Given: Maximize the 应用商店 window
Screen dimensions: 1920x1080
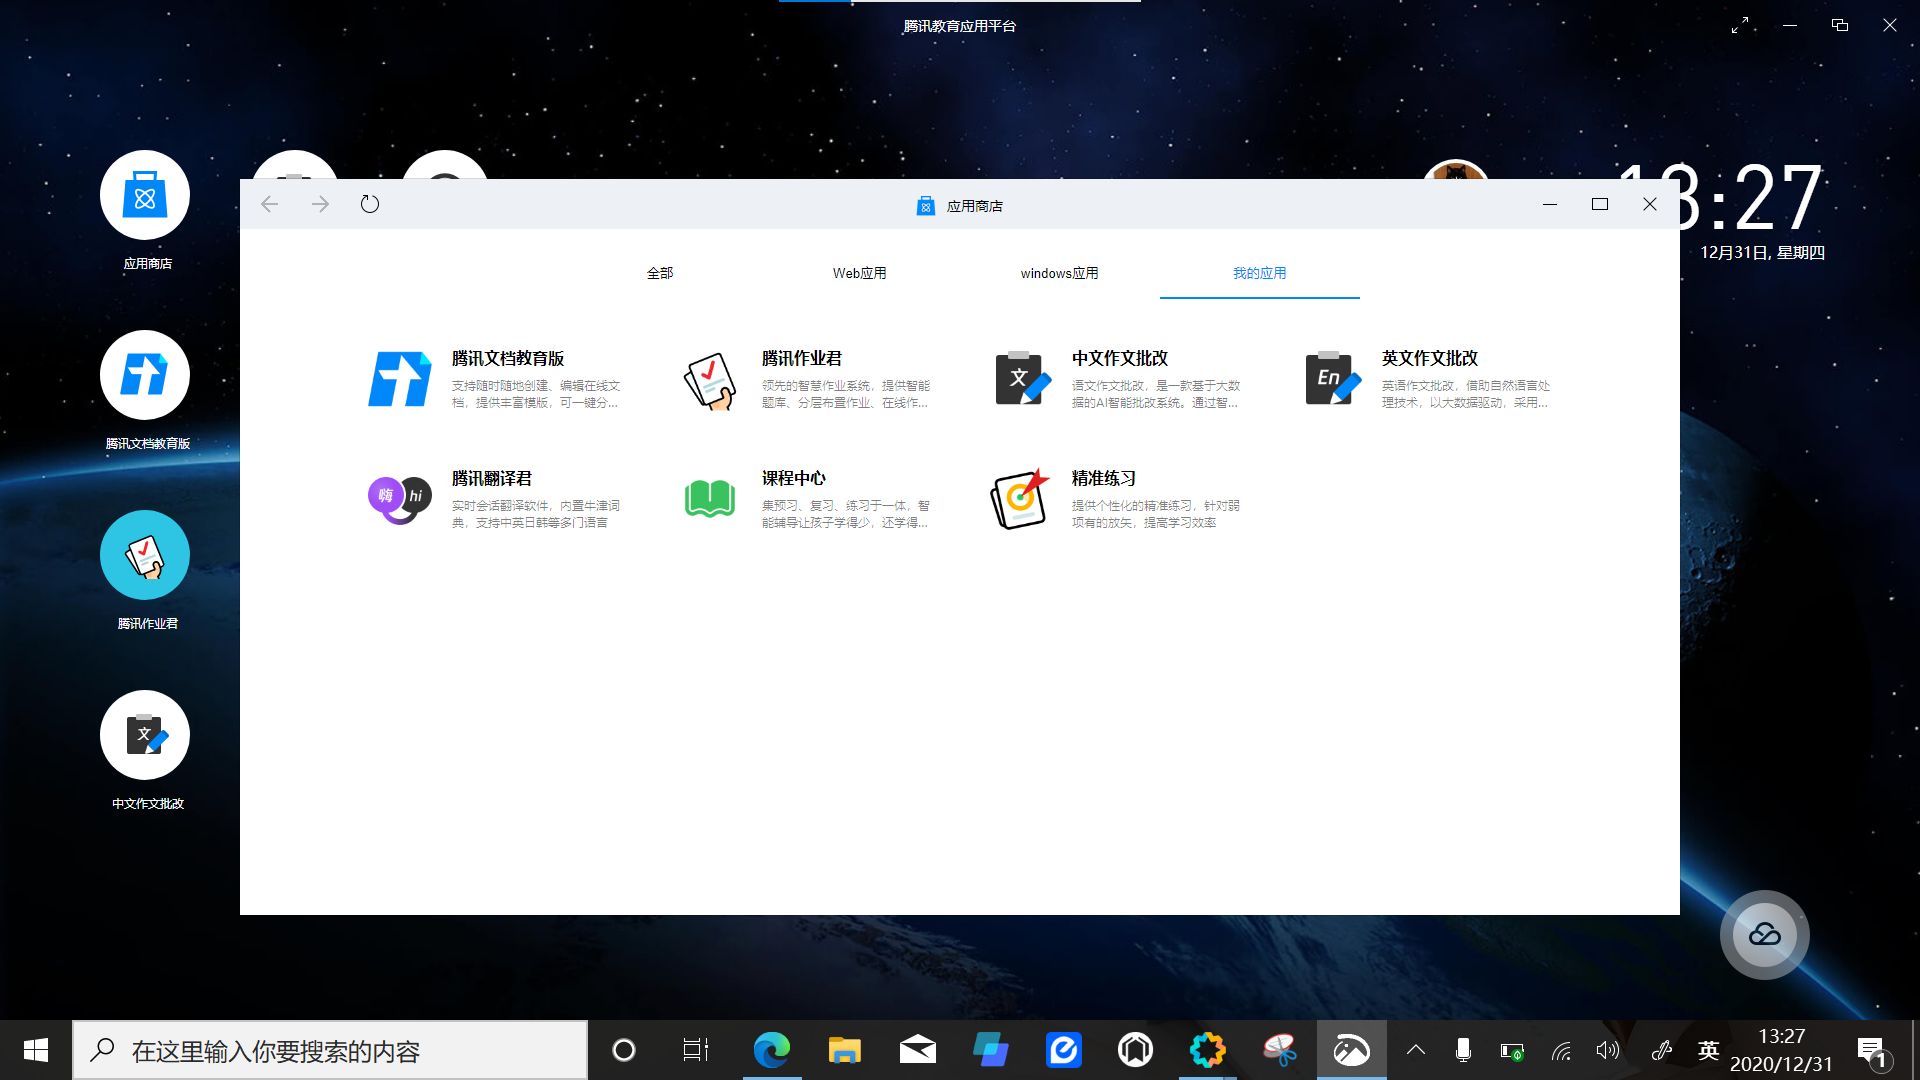Looking at the screenshot, I should [1600, 204].
